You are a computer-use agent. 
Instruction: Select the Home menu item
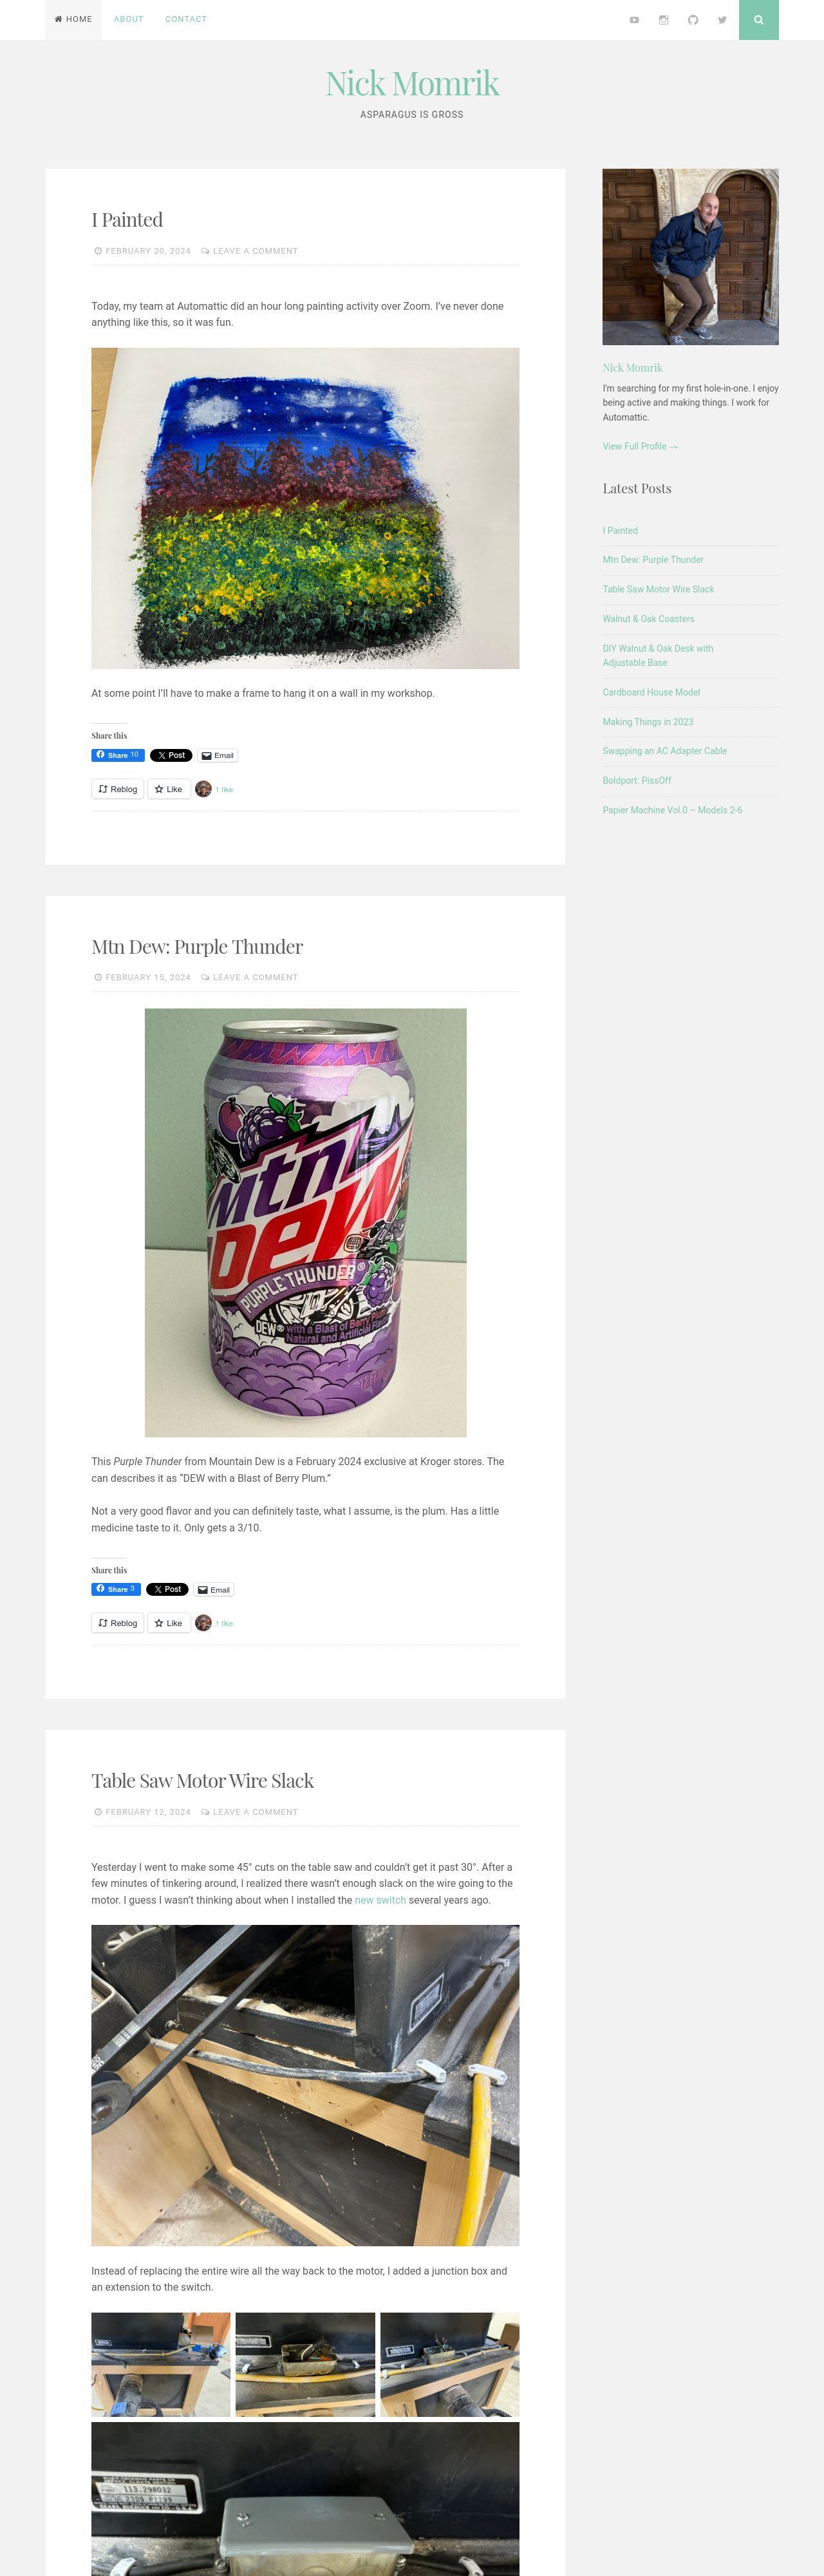[73, 19]
